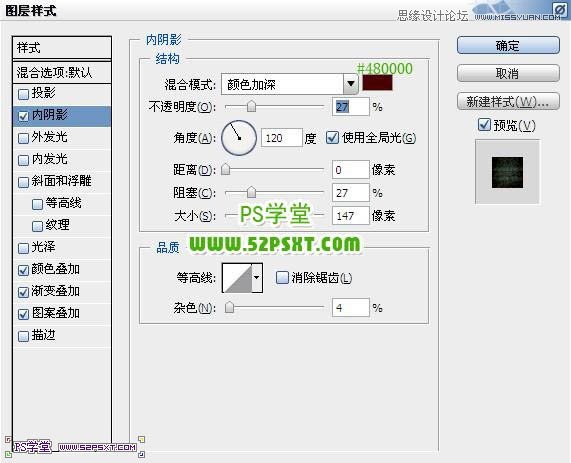Enable 消除锯齿 anti-alias checkbox
The height and width of the screenshot is (463, 571).
pyautogui.click(x=282, y=278)
